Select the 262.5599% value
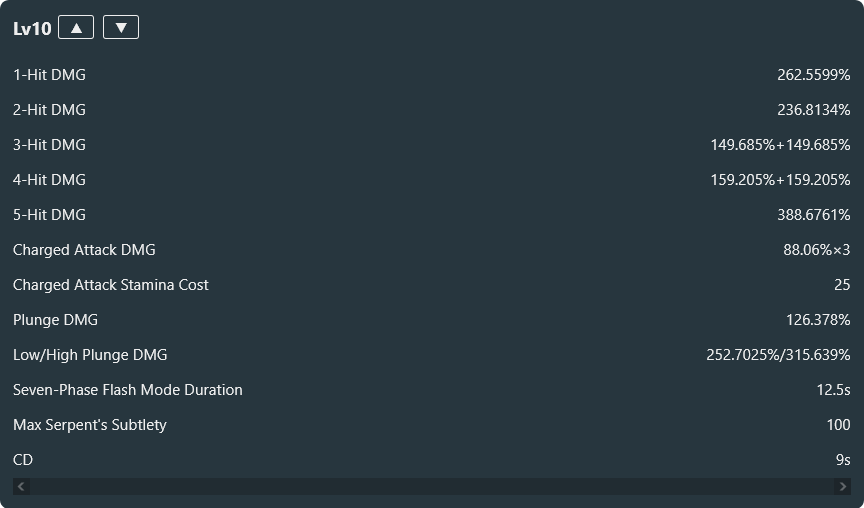864x508 pixels. pos(813,75)
